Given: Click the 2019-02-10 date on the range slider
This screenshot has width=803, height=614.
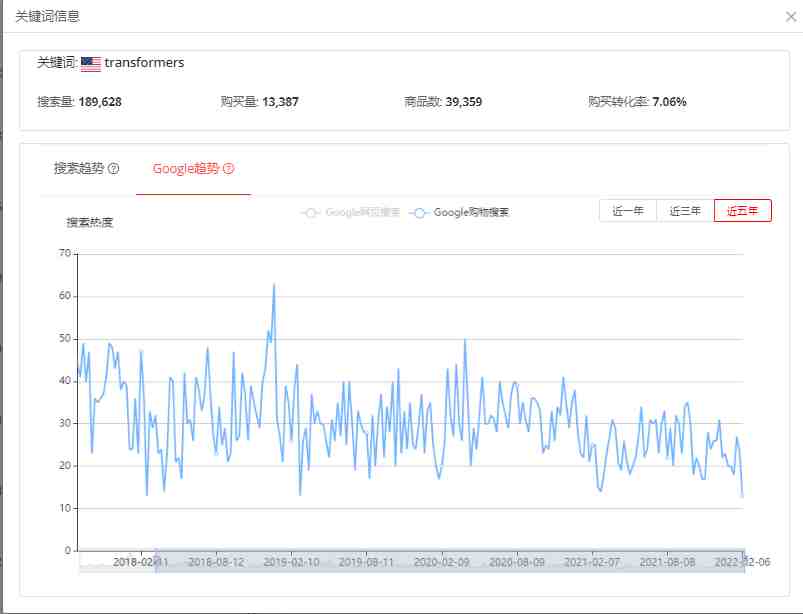Looking at the screenshot, I should click(291, 562).
